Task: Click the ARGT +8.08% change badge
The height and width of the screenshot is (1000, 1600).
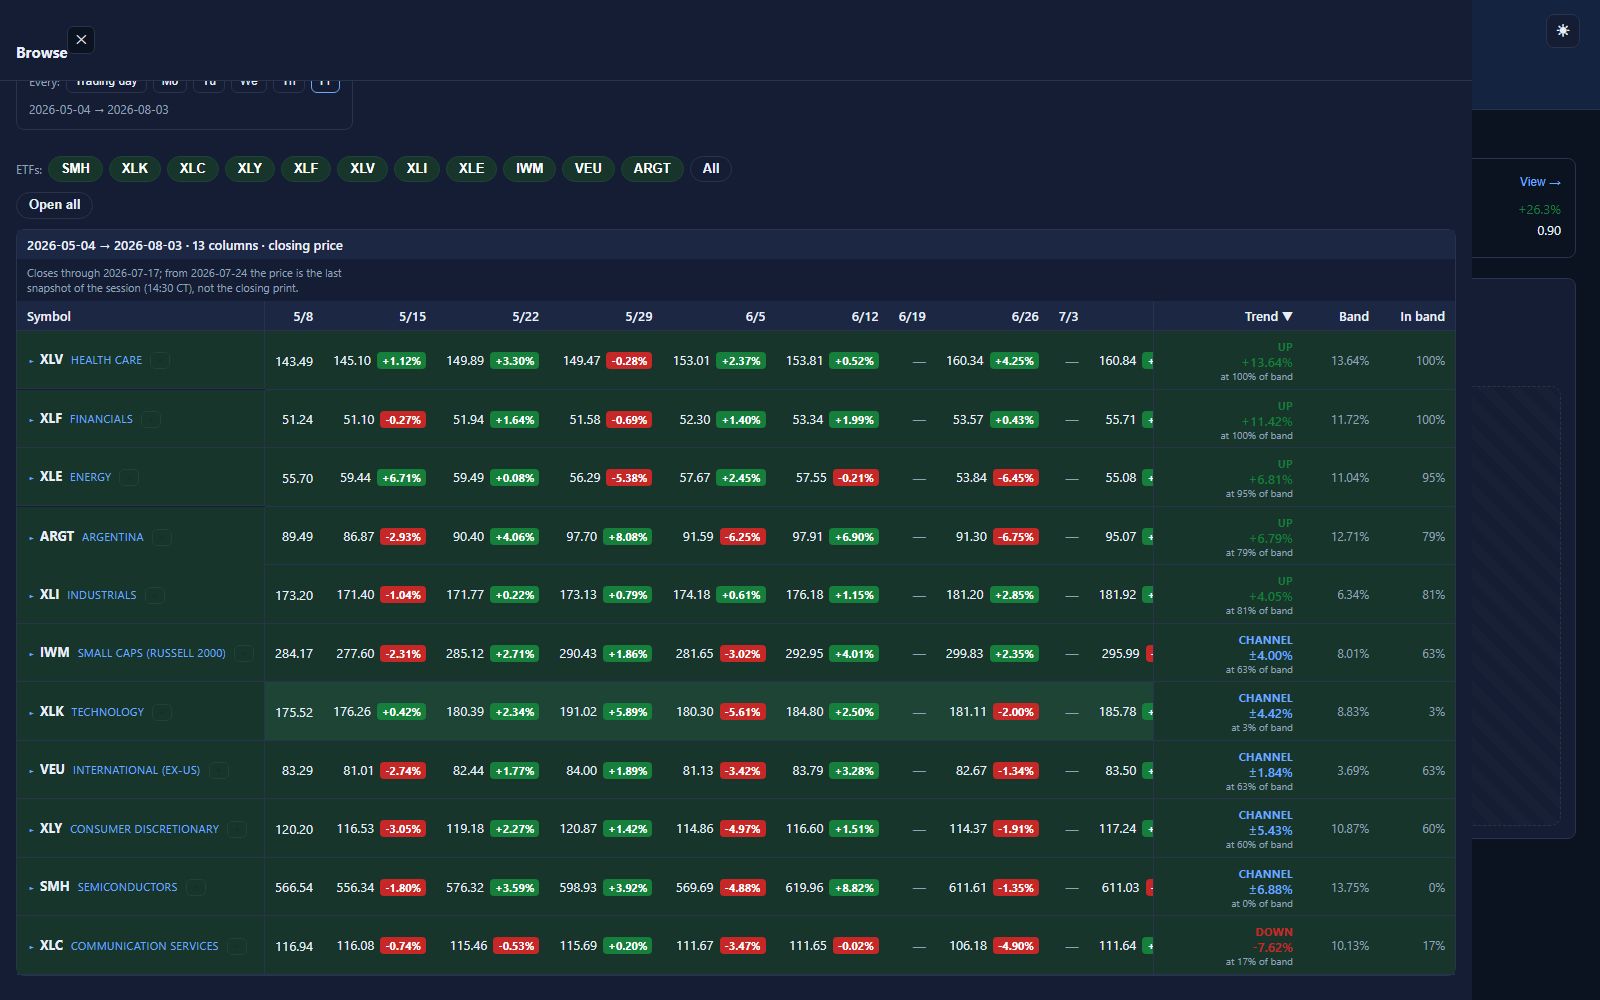Action: click(627, 537)
